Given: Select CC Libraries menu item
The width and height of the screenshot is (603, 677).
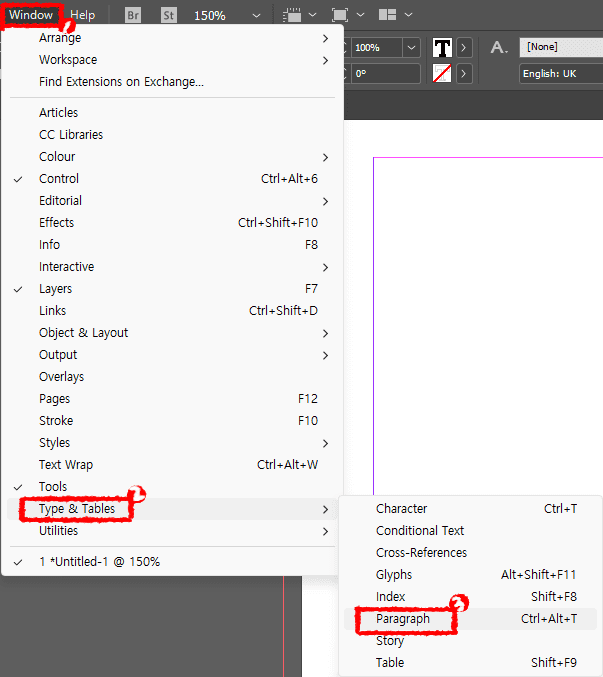Looking at the screenshot, I should click(x=172, y=135).
